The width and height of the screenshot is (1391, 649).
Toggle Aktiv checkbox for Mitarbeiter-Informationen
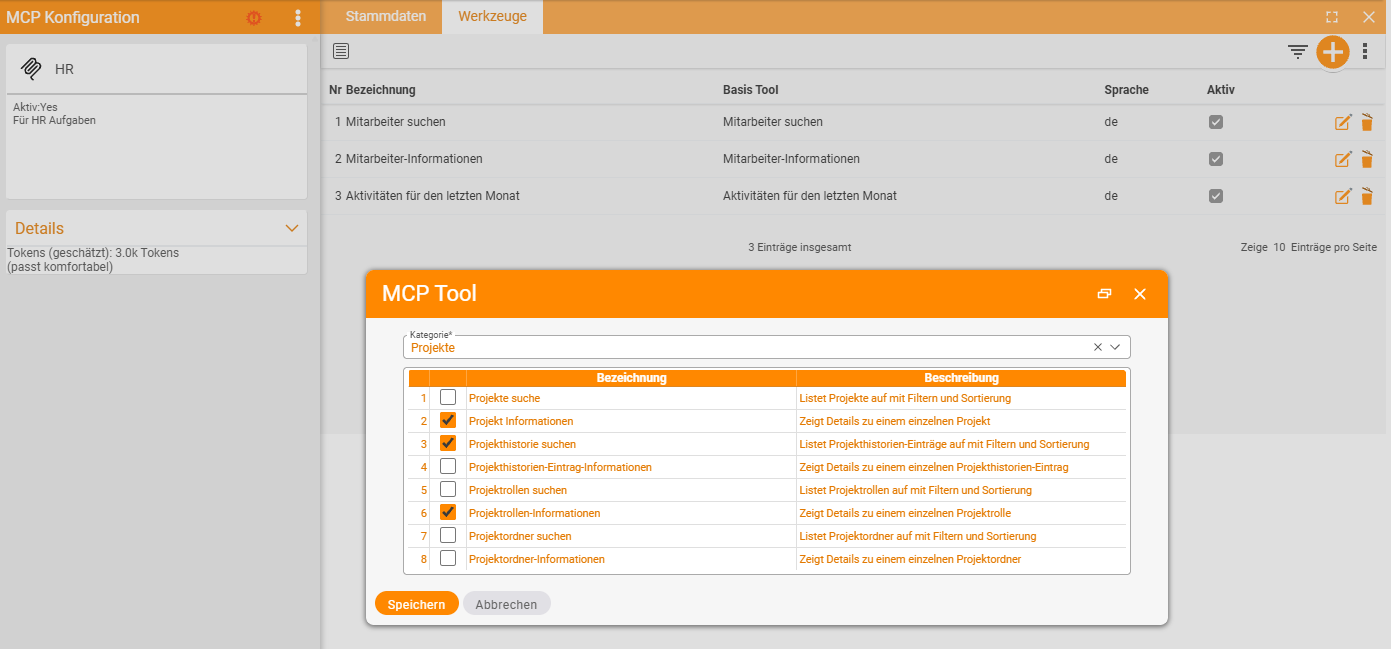tap(1216, 159)
